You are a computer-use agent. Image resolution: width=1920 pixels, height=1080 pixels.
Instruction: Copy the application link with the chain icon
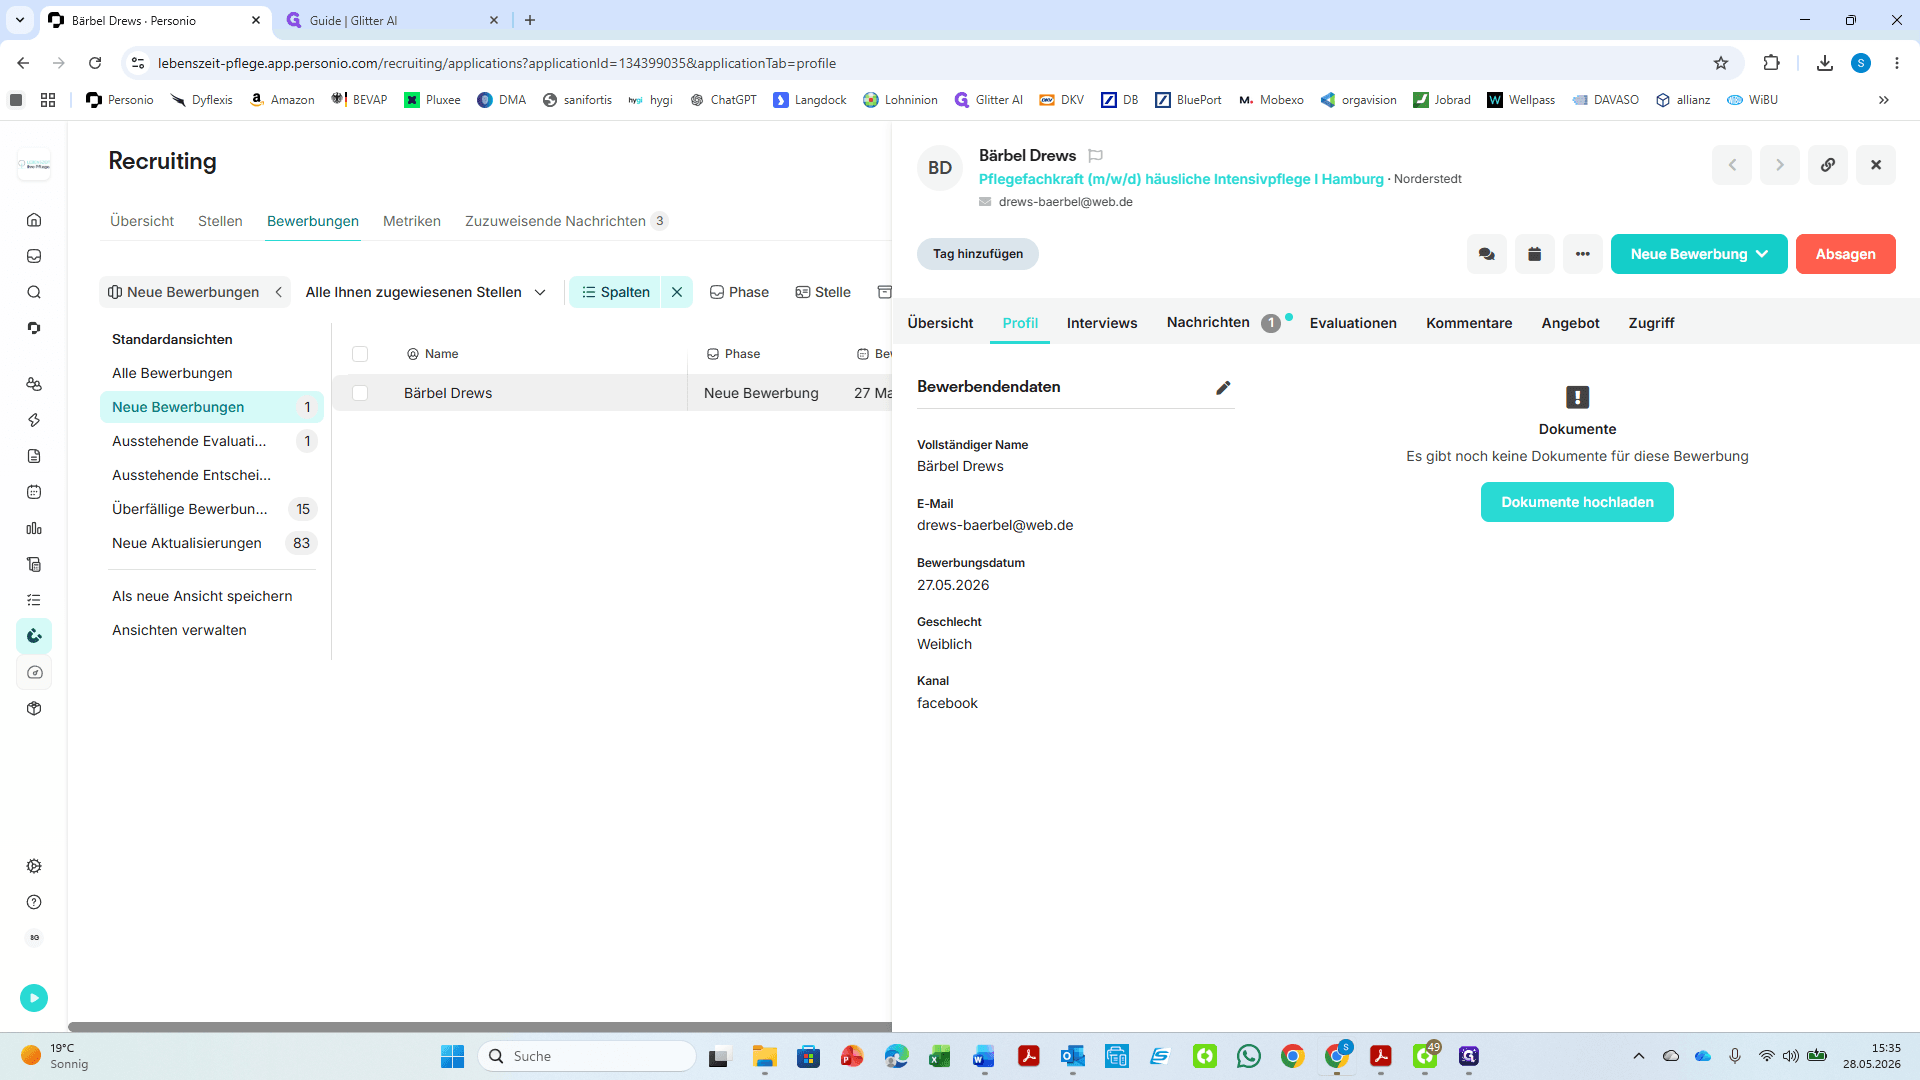point(1828,165)
